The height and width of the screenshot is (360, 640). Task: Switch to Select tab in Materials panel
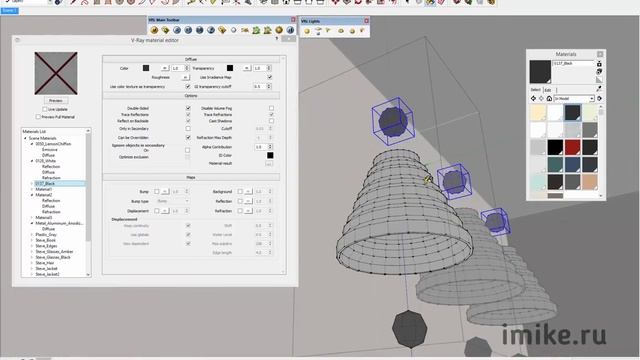[536, 90]
